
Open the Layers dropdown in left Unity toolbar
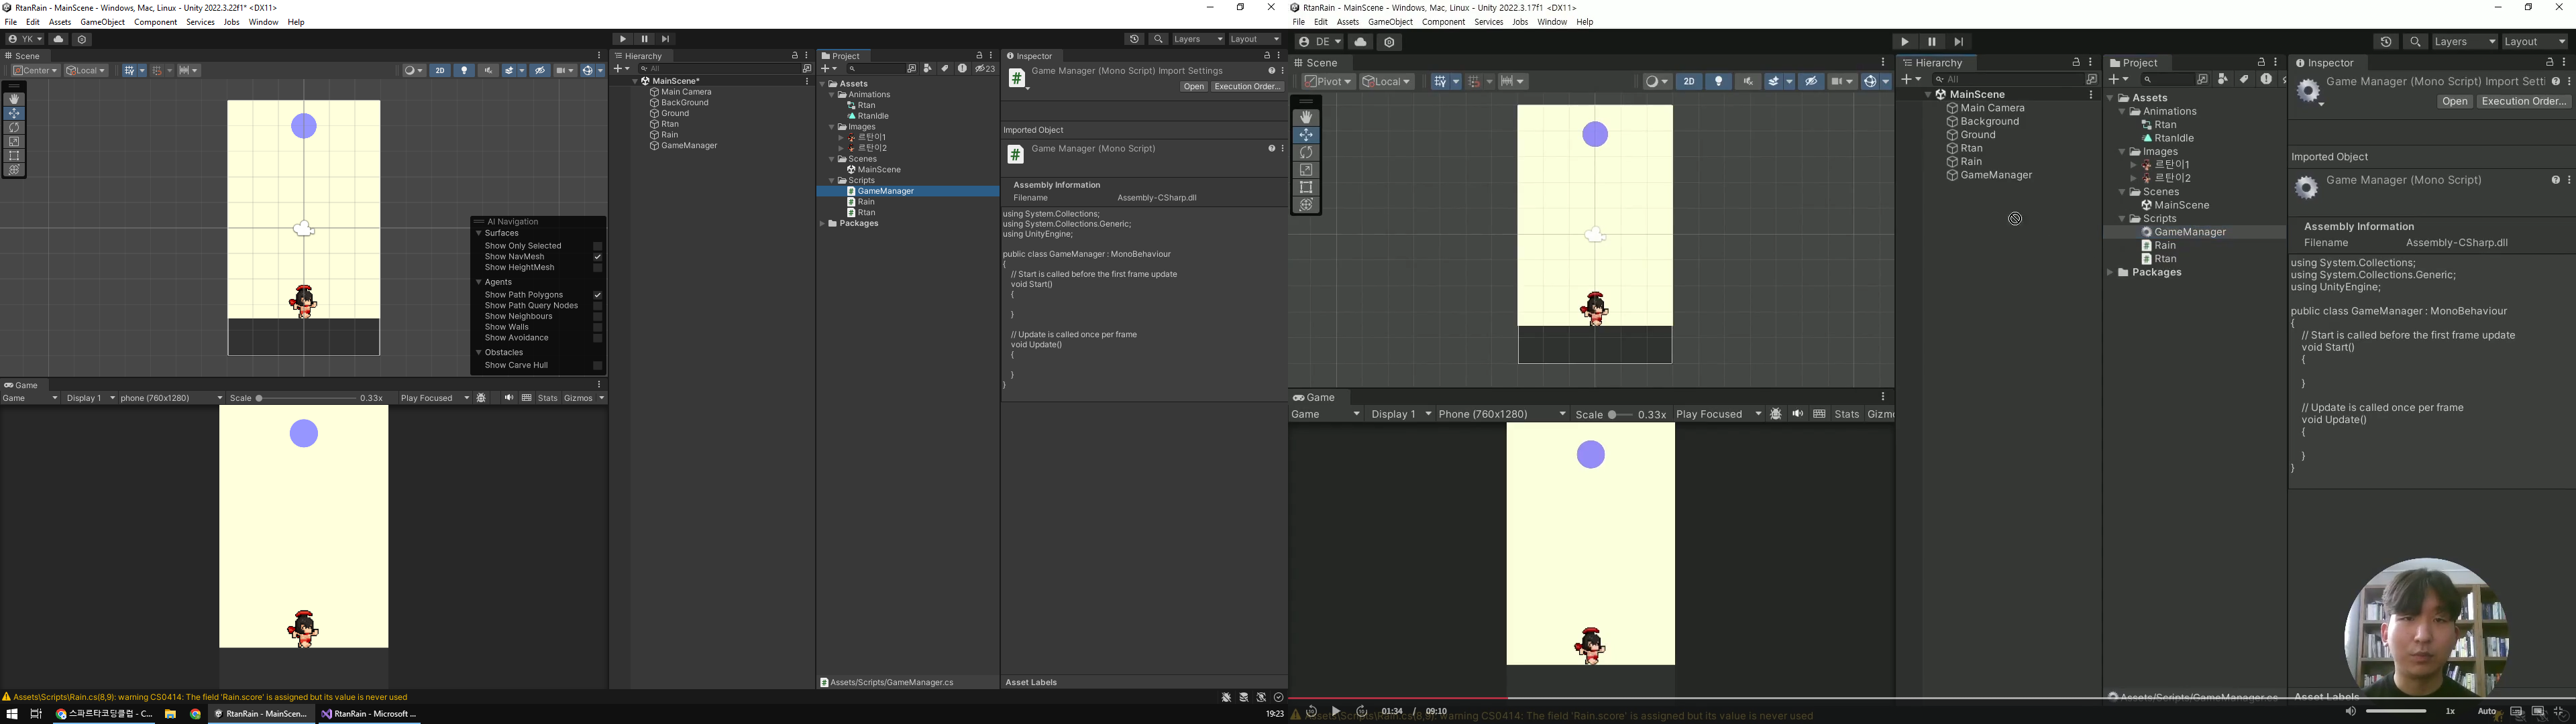(1198, 39)
